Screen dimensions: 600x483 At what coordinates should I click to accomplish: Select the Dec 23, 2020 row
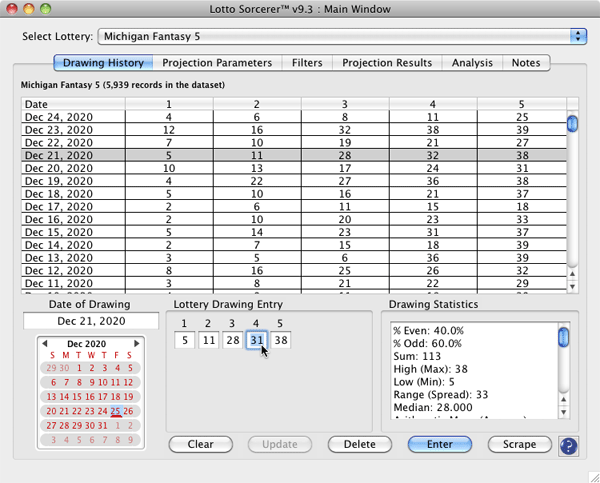(x=294, y=130)
